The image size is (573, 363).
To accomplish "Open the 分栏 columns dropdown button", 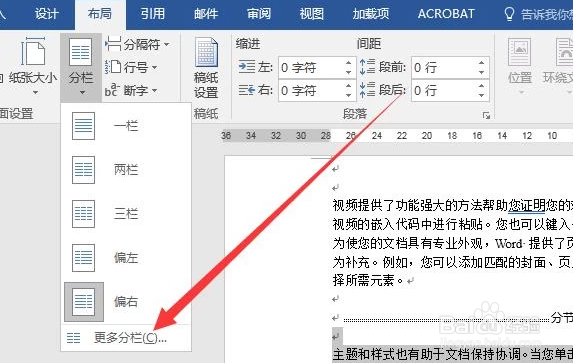I will [81, 68].
